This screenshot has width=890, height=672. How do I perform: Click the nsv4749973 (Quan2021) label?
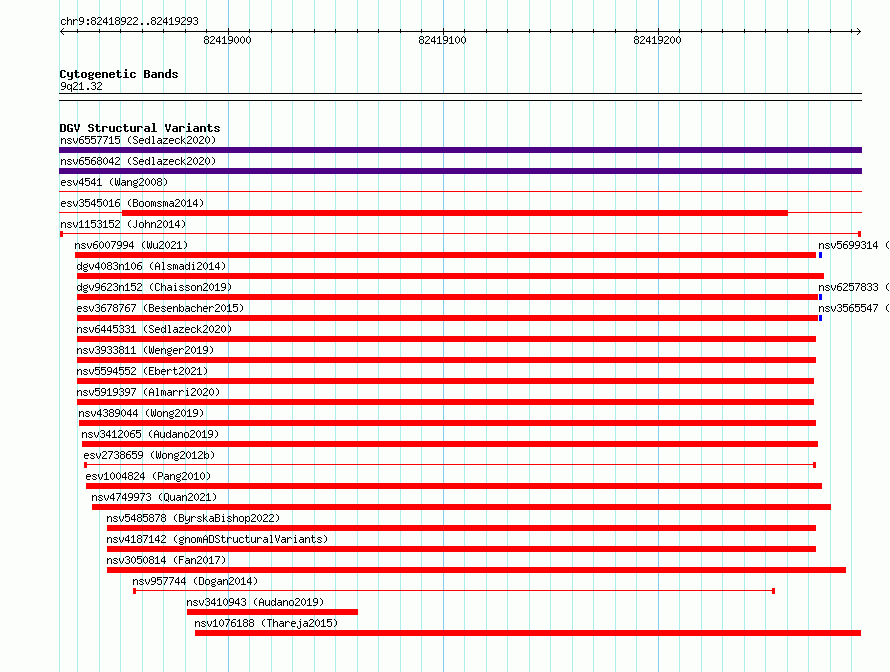(154, 497)
